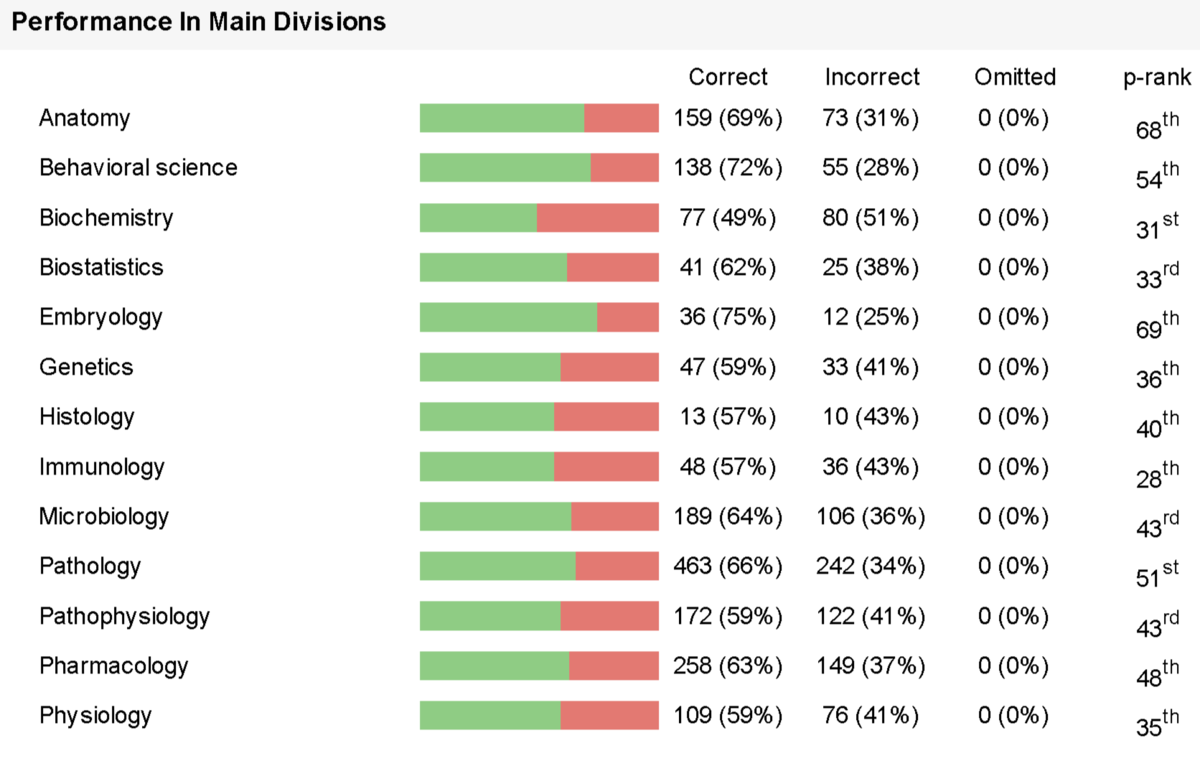1200x761 pixels.
Task: Click the Anatomy division label
Action: click(85, 118)
